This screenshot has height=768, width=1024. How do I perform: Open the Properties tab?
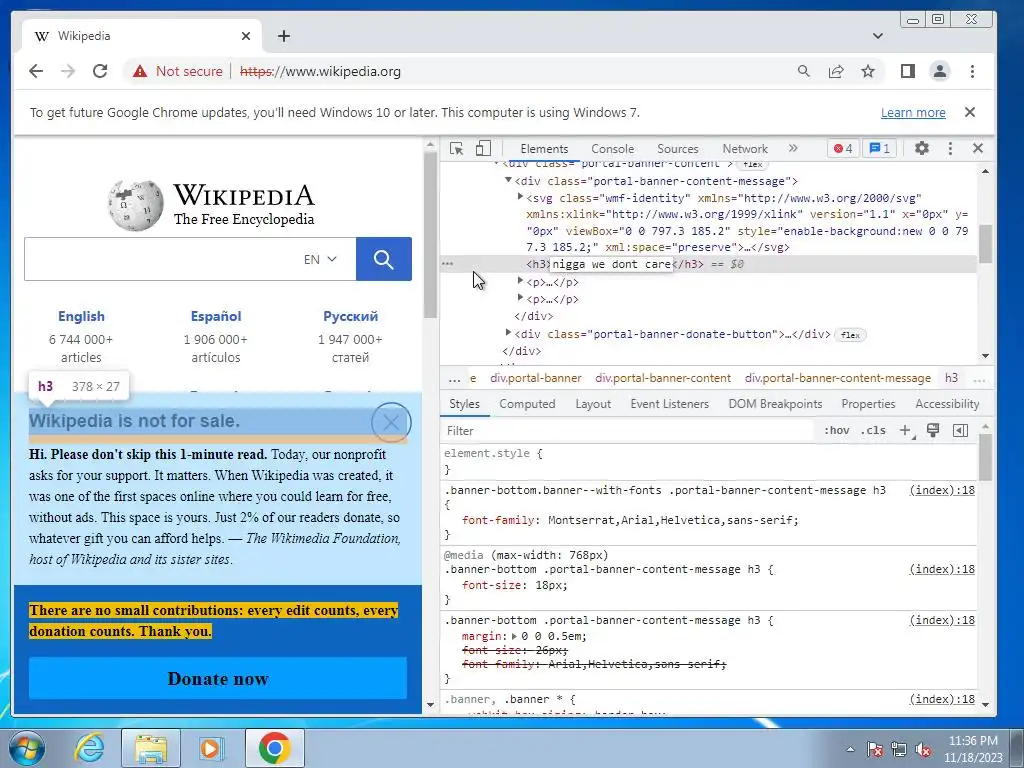point(868,404)
